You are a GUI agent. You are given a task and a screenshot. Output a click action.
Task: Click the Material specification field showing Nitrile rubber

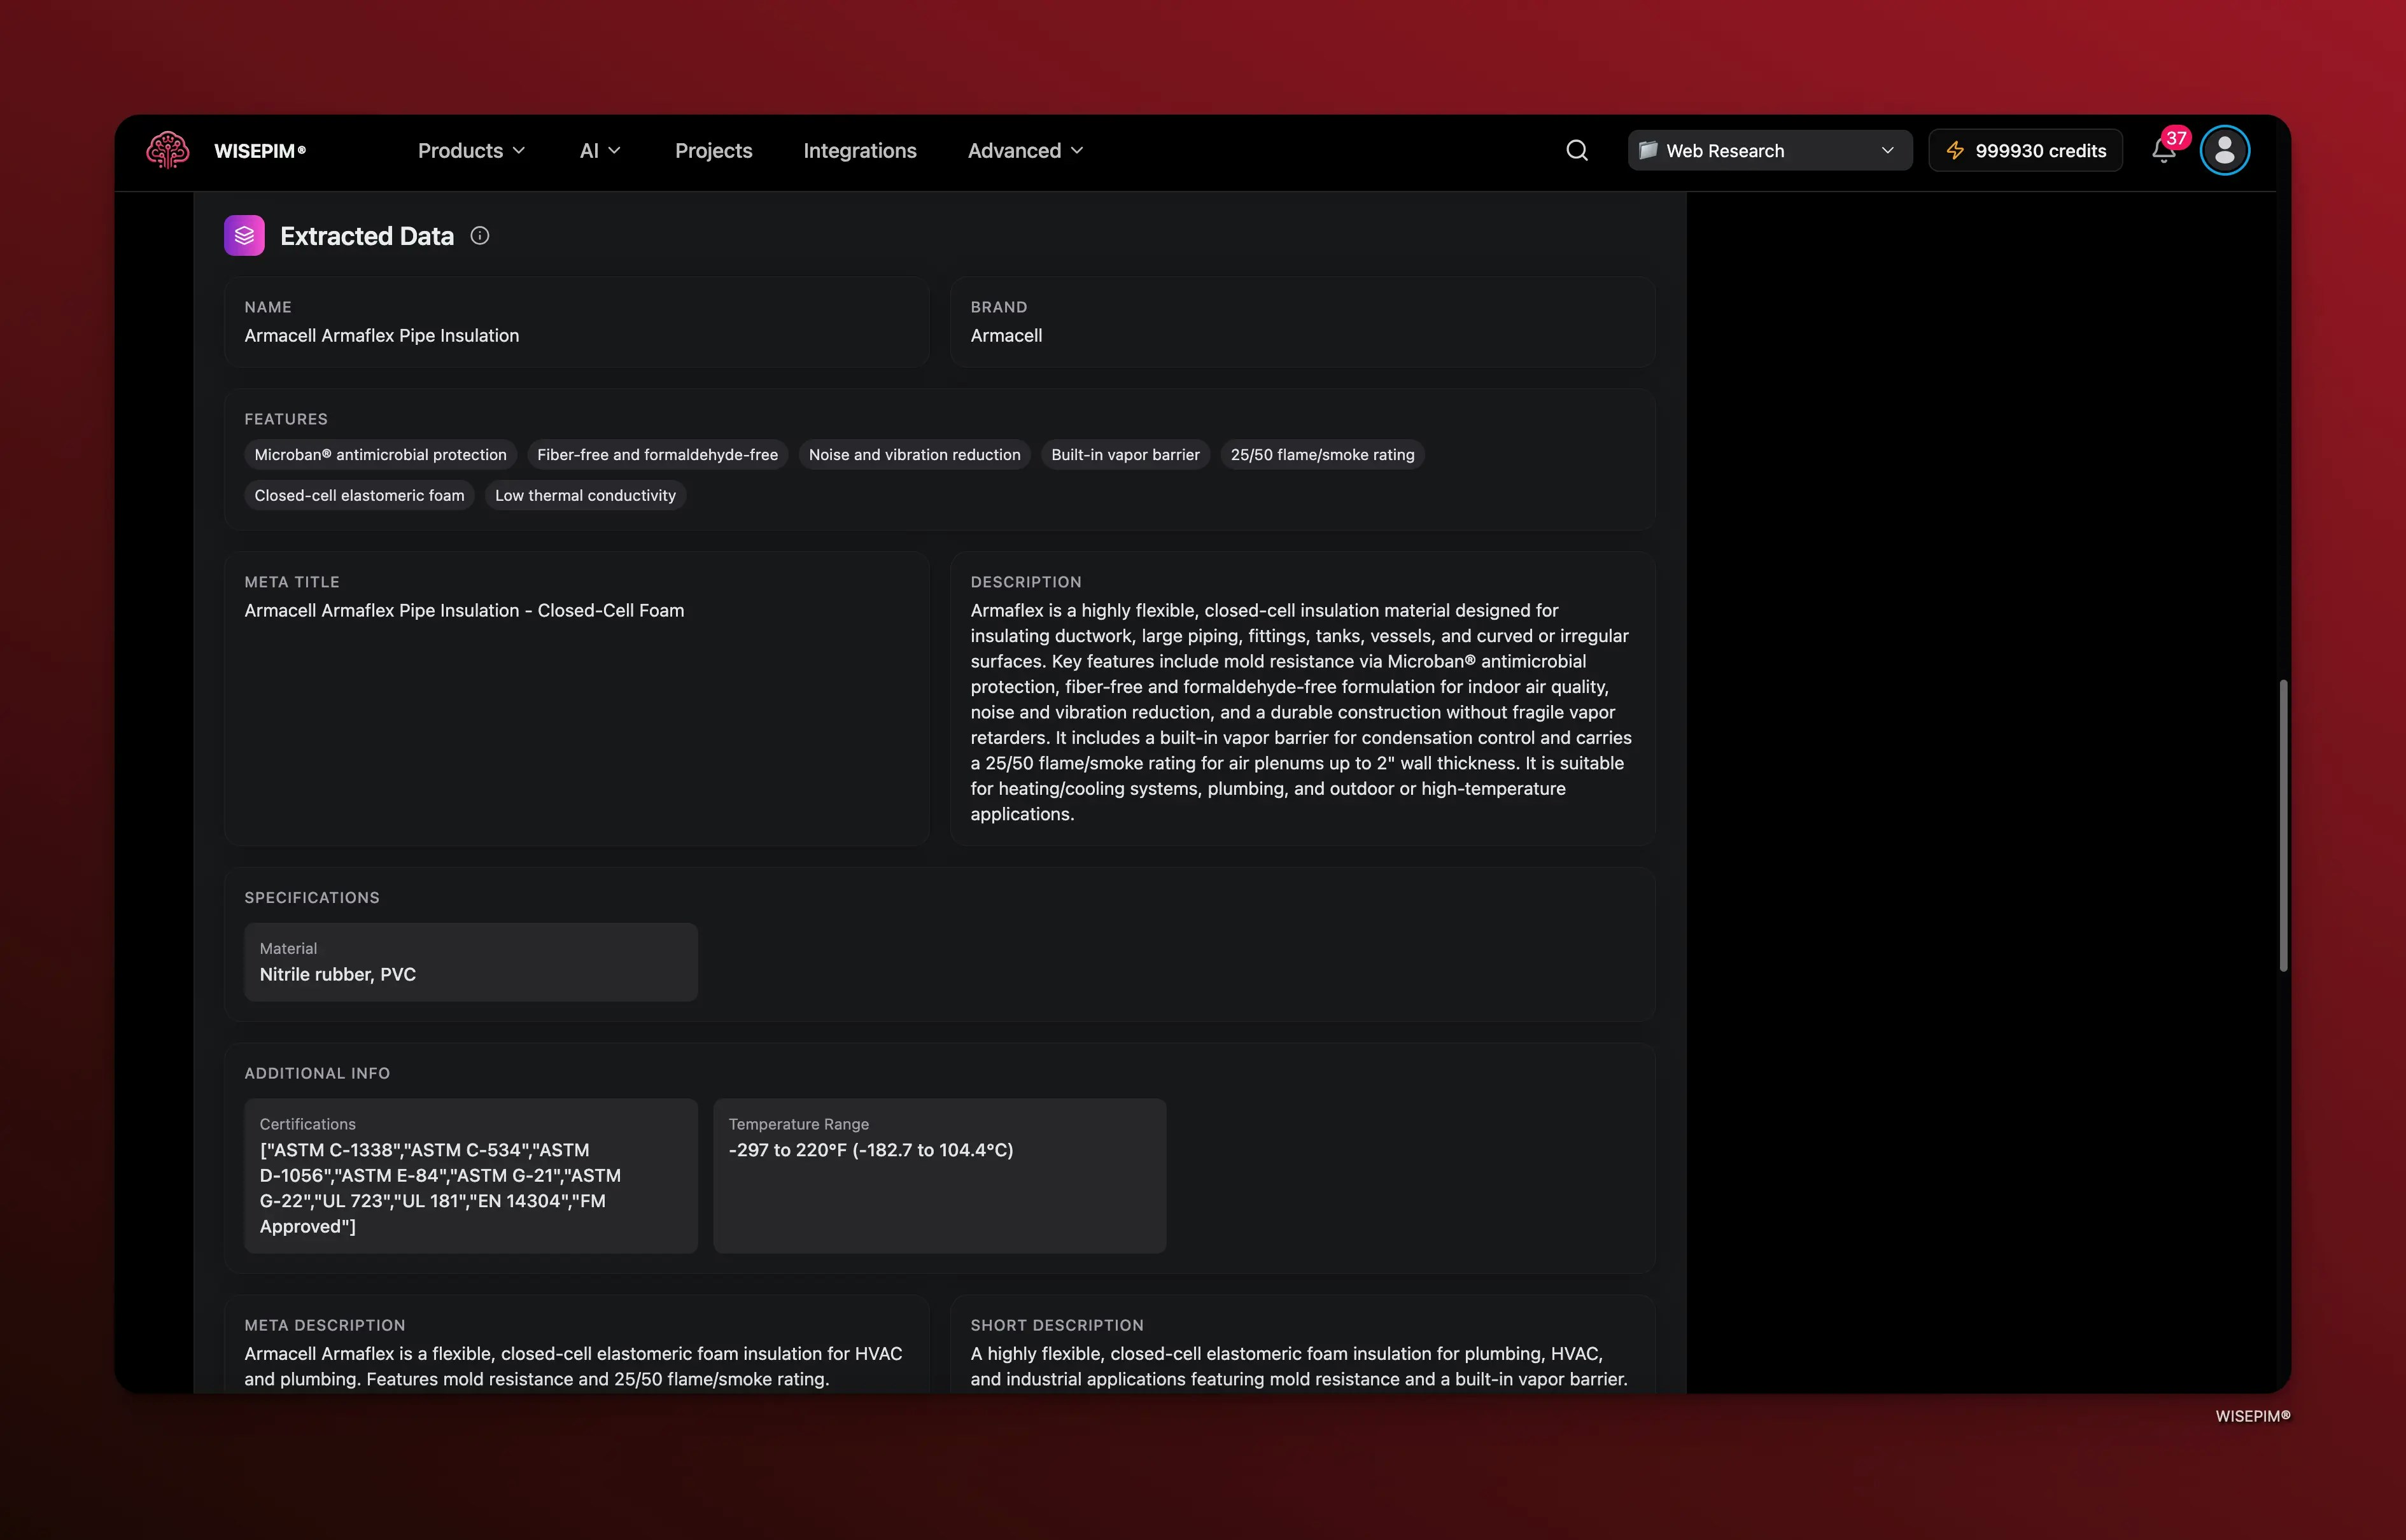(x=470, y=962)
